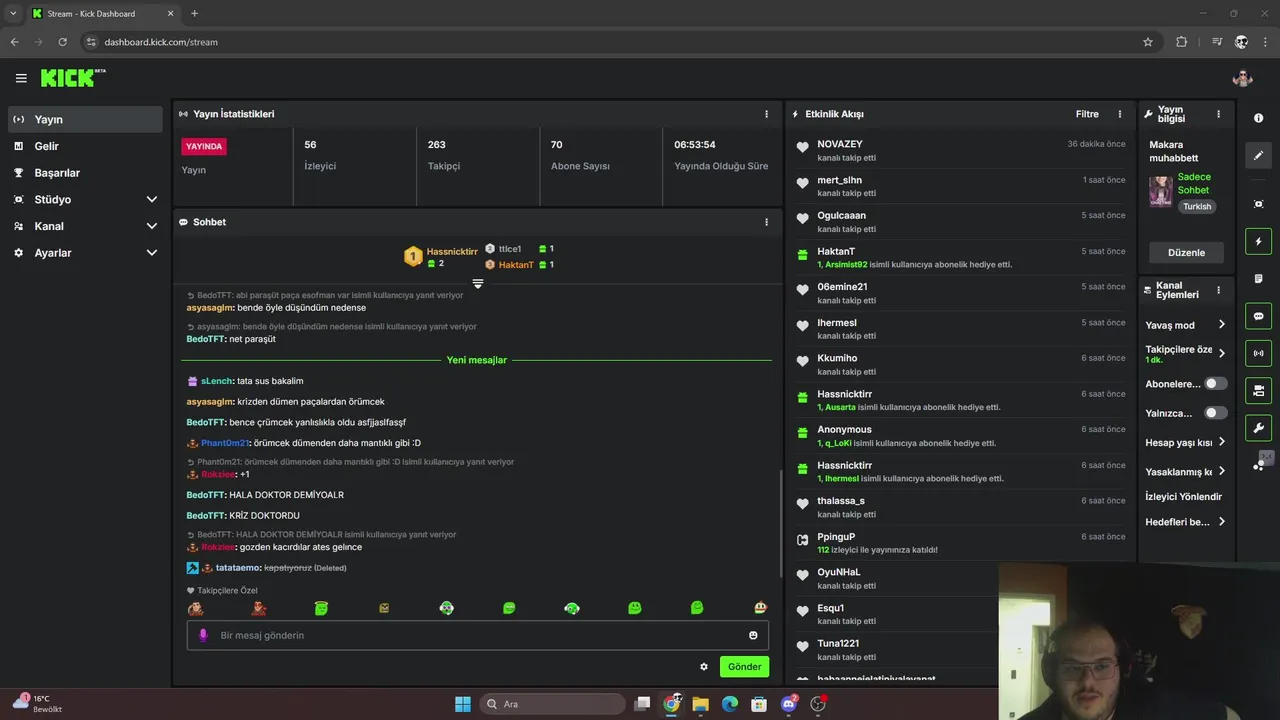This screenshot has width=1280, height=720.
Task: Open Windows Start menu
Action: point(462,704)
